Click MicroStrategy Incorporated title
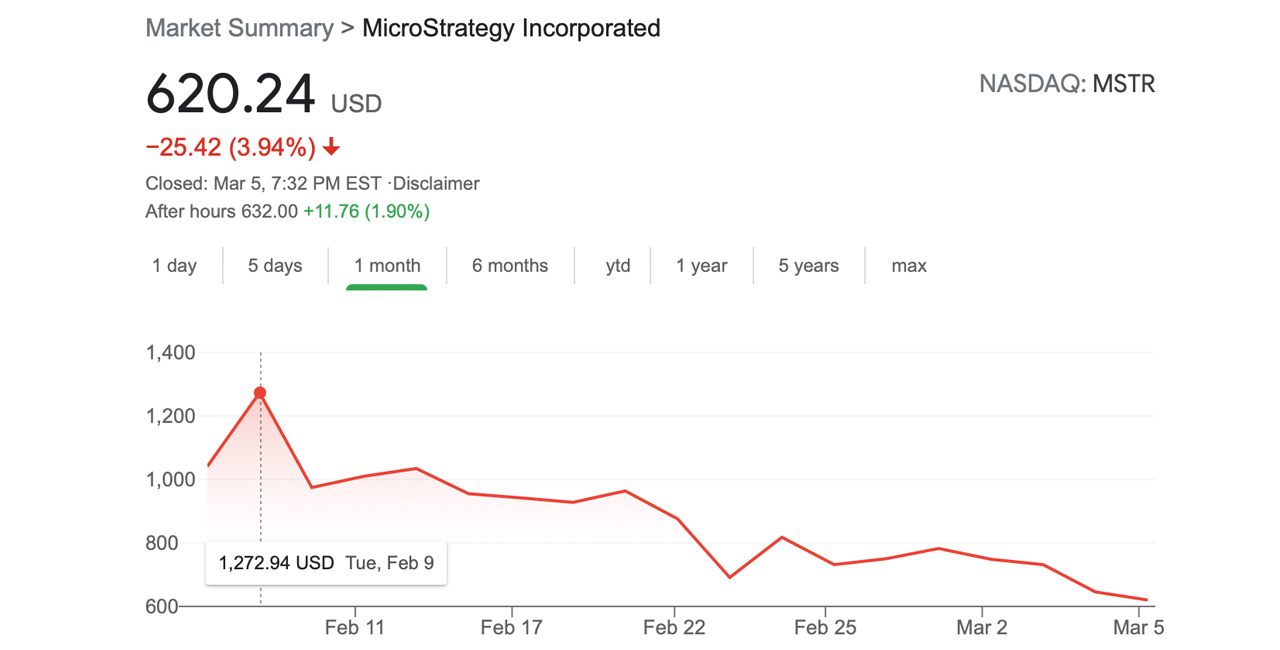The width and height of the screenshot is (1280, 650). click(x=511, y=28)
